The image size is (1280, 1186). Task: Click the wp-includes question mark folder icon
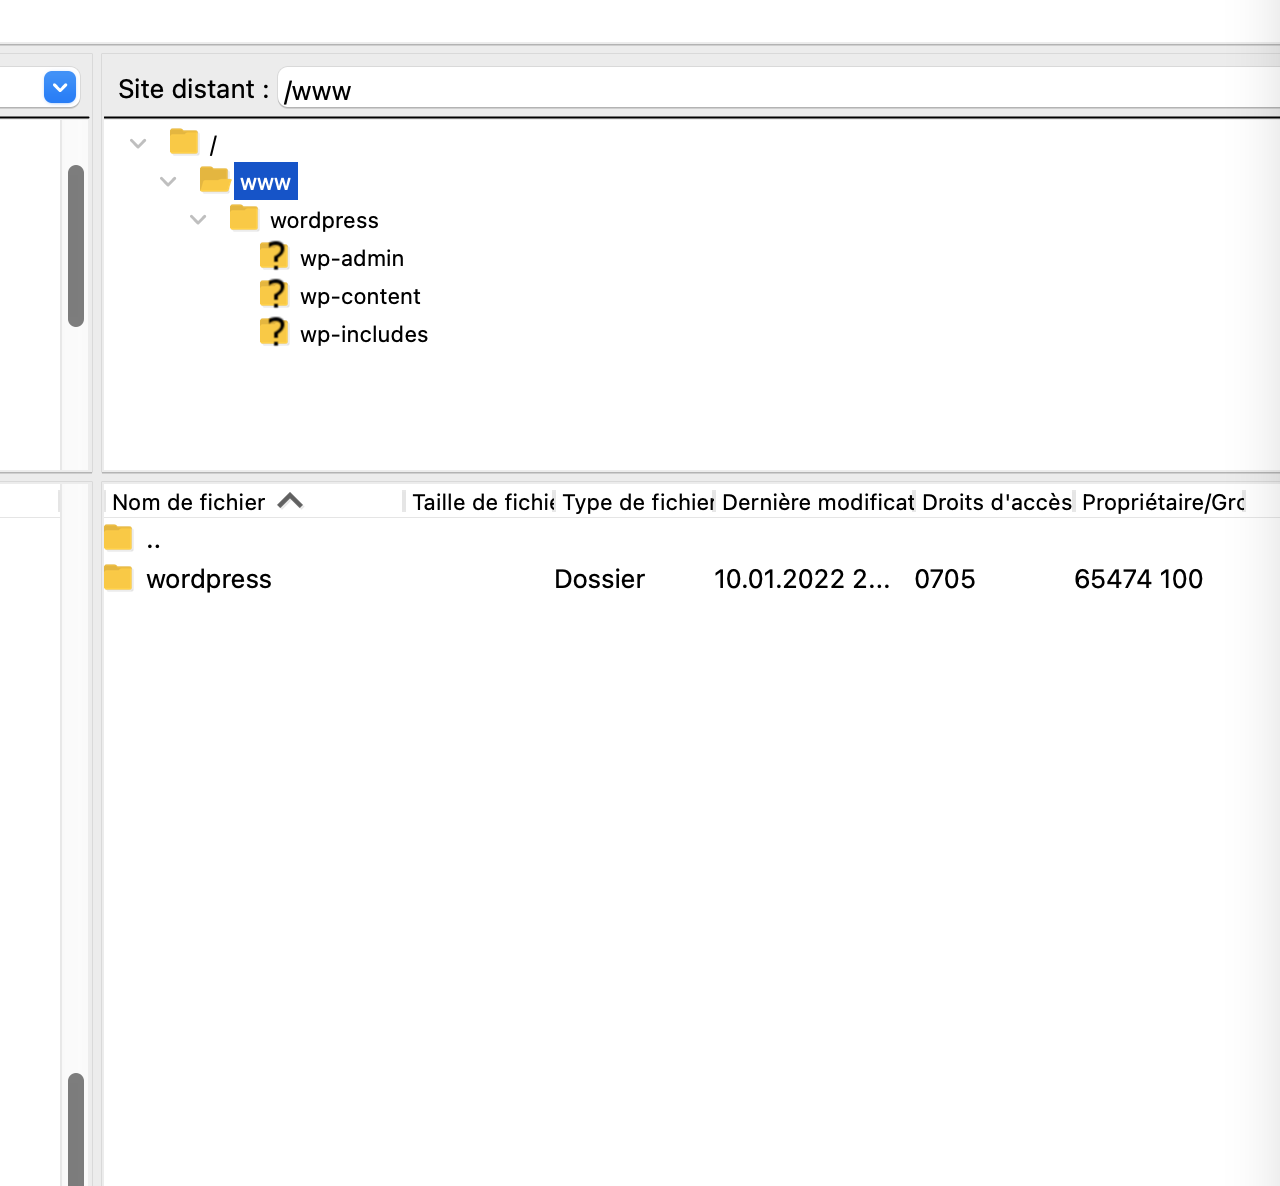[x=274, y=333]
